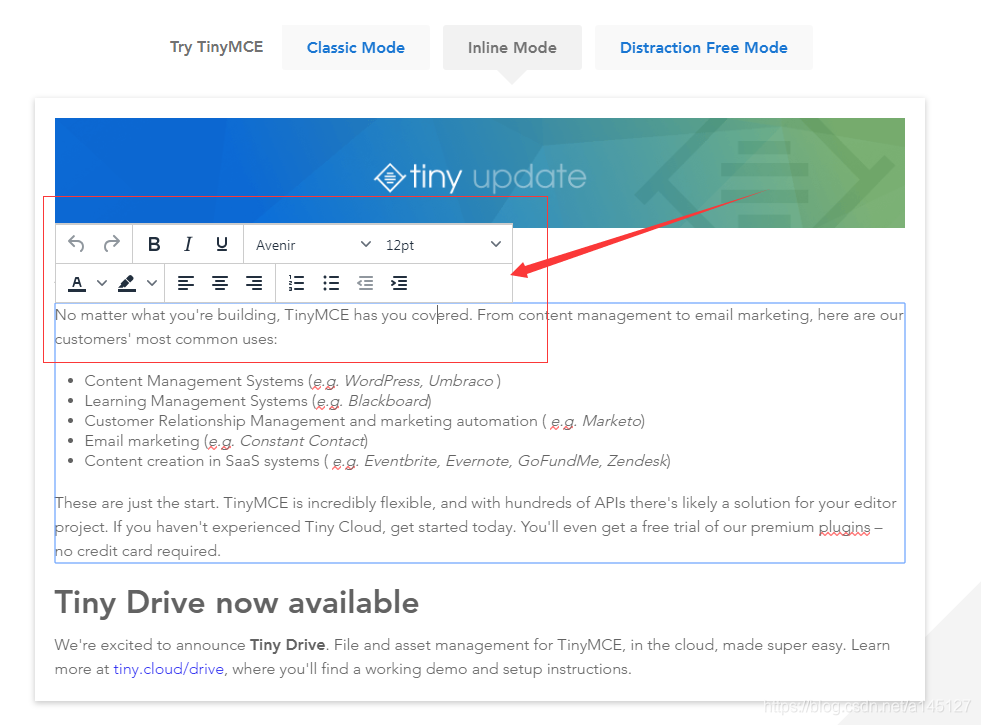Click the Customer Relationship Management bullet
Viewport: 981px width, 725px height.
tap(365, 421)
